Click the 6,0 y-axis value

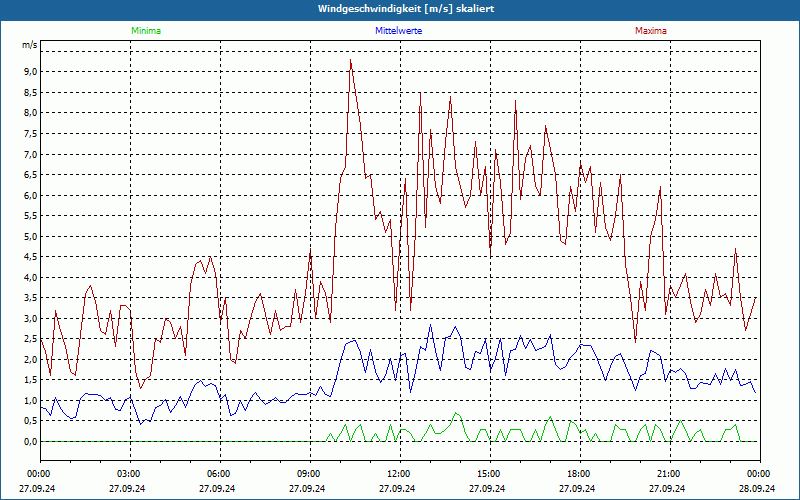click(31, 195)
